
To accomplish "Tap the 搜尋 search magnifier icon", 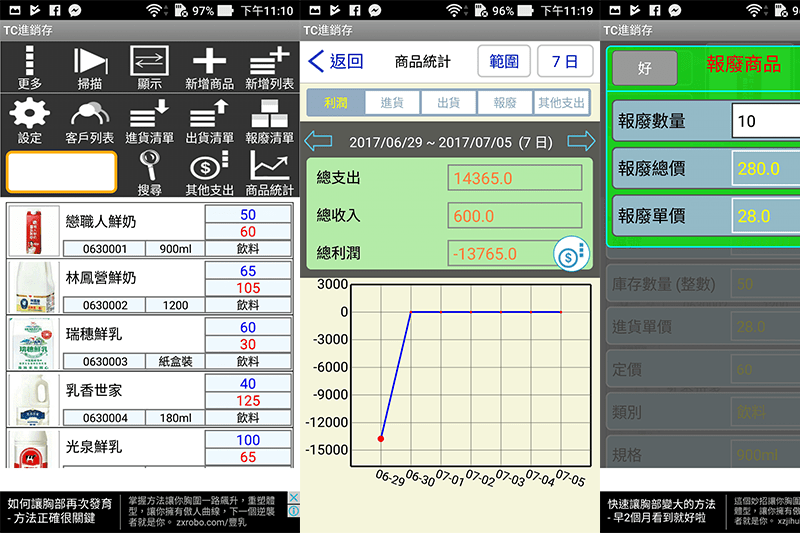I will pos(149,173).
